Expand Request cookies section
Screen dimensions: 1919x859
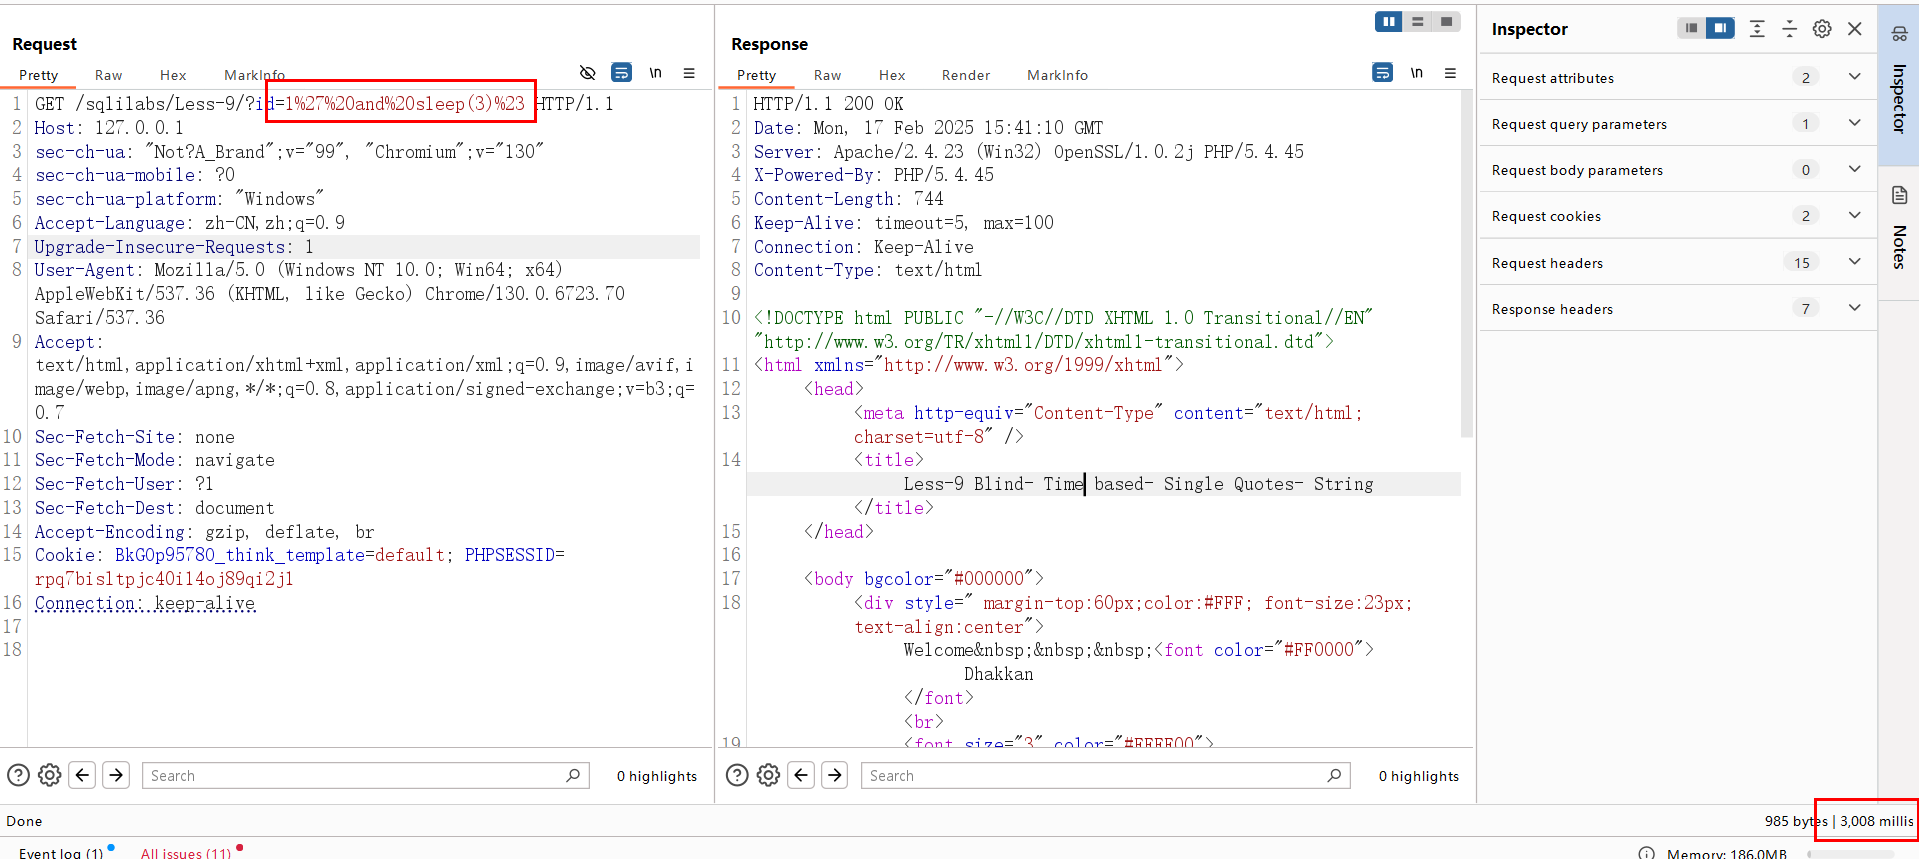pyautogui.click(x=1678, y=215)
